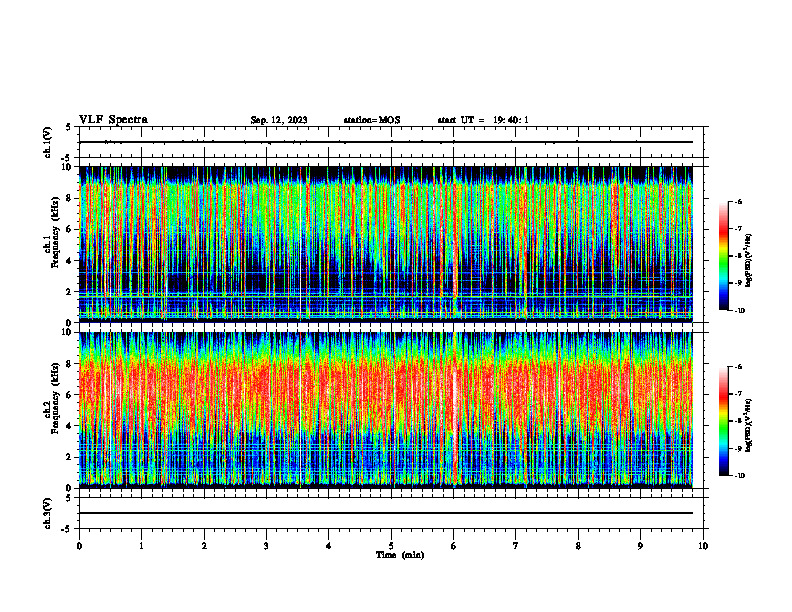The width and height of the screenshot is (792, 612).
Task: Click time axis tick label "0"
Action: pyautogui.click(x=79, y=546)
